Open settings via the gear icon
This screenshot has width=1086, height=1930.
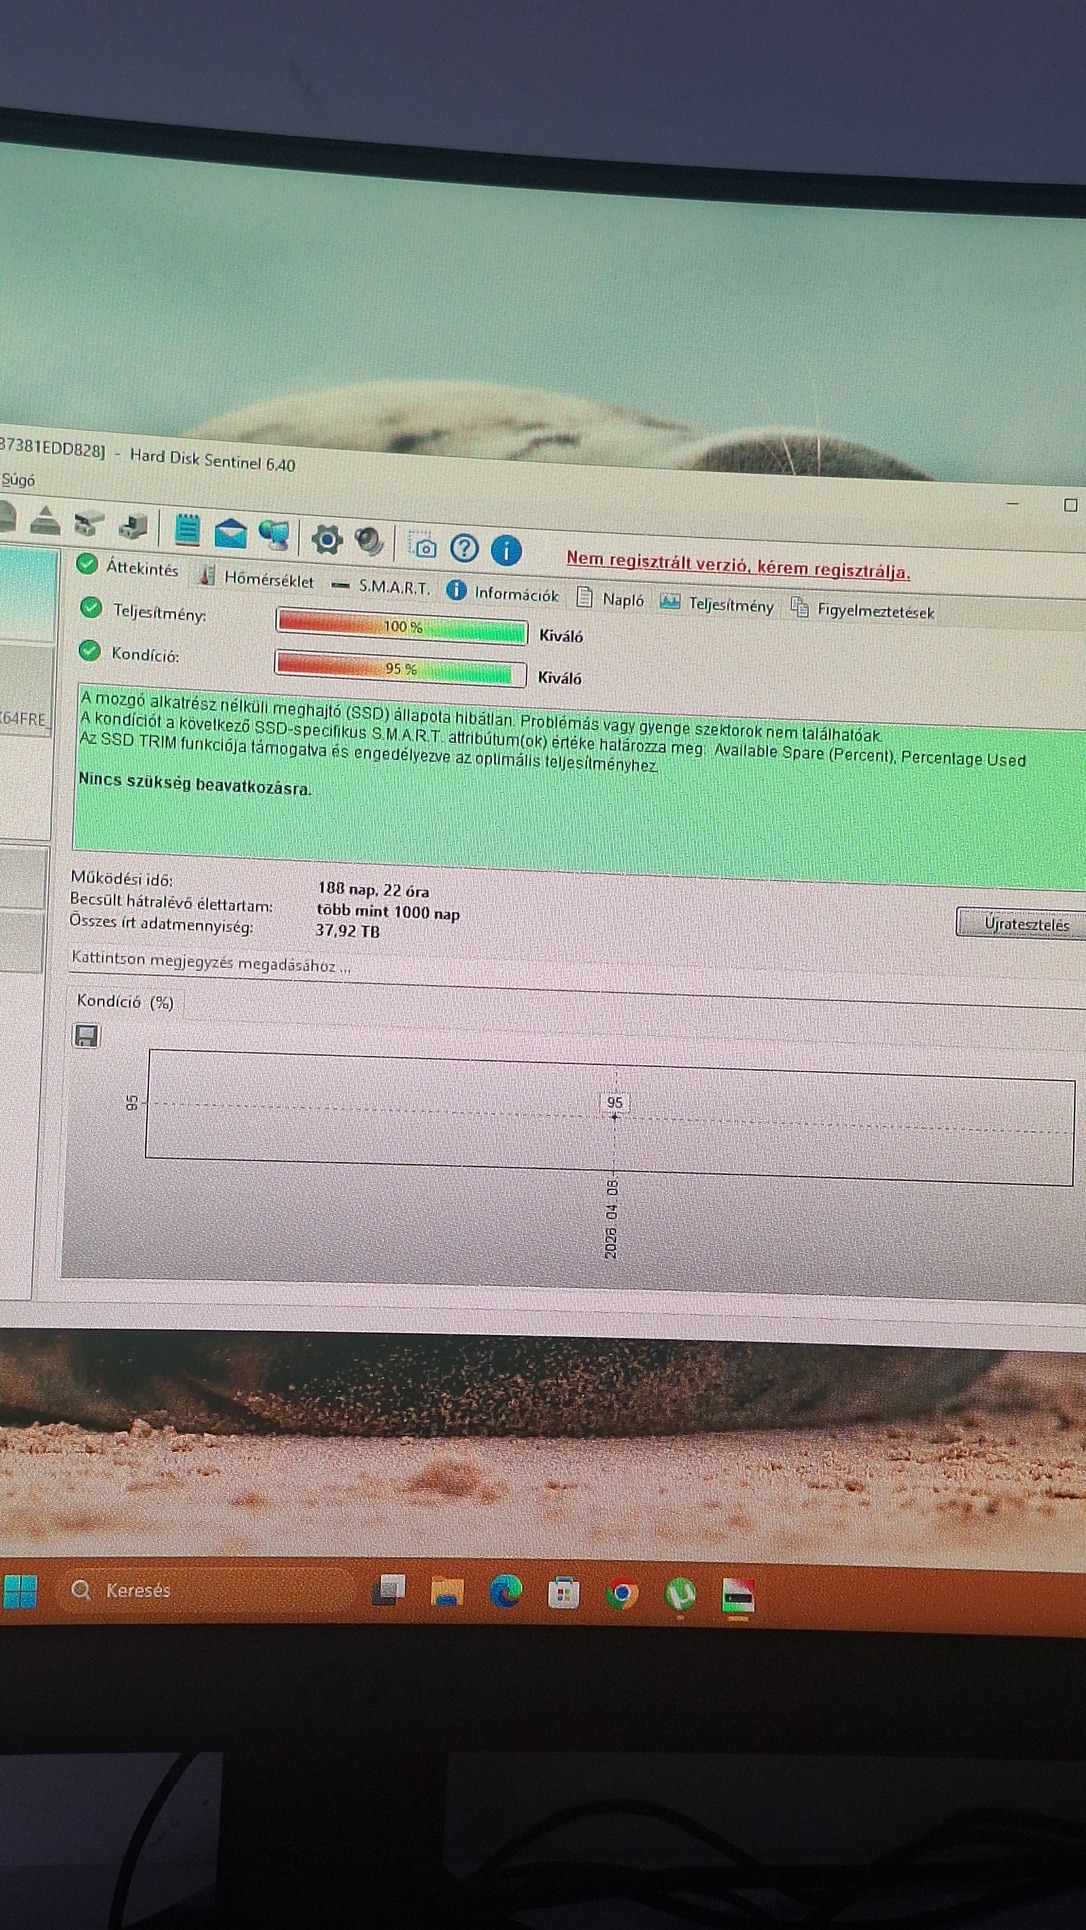[326, 539]
